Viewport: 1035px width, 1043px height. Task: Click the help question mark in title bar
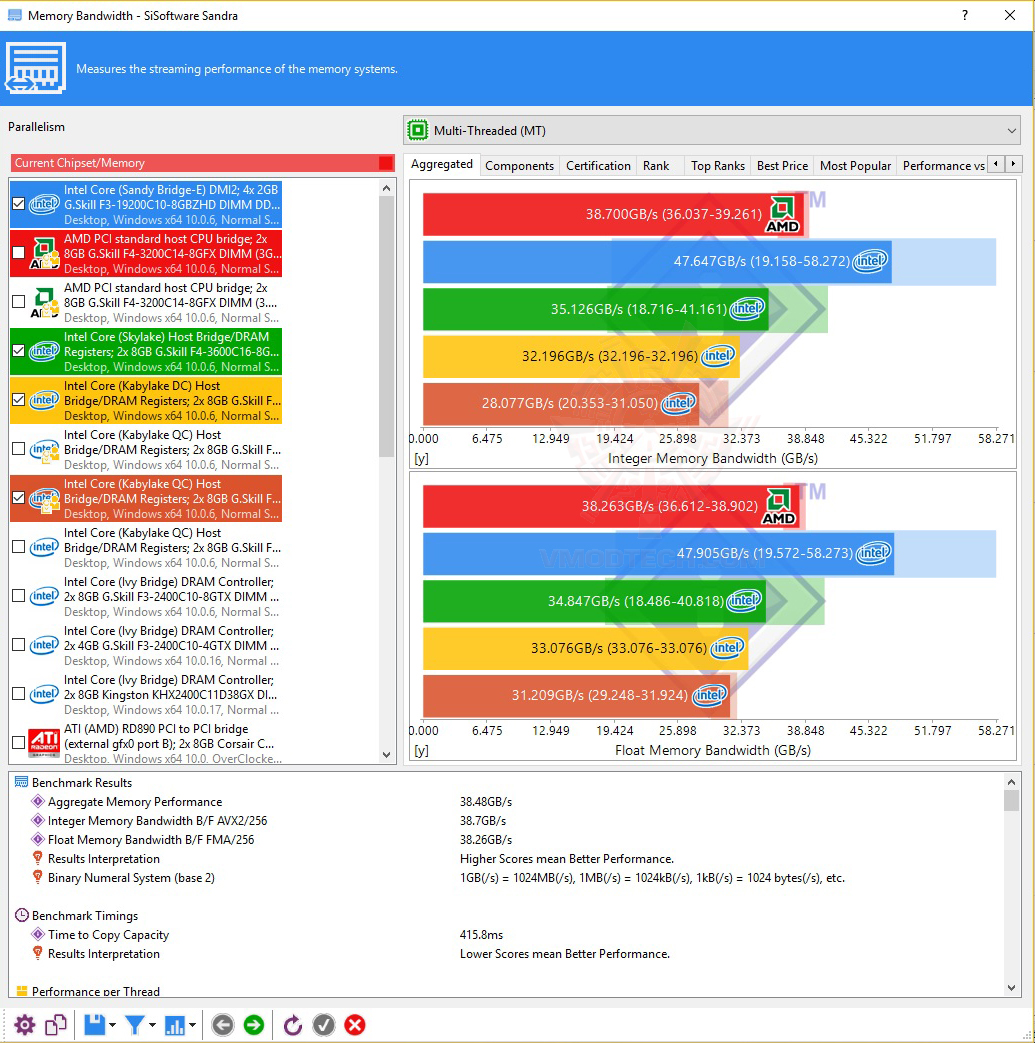[x=965, y=15]
